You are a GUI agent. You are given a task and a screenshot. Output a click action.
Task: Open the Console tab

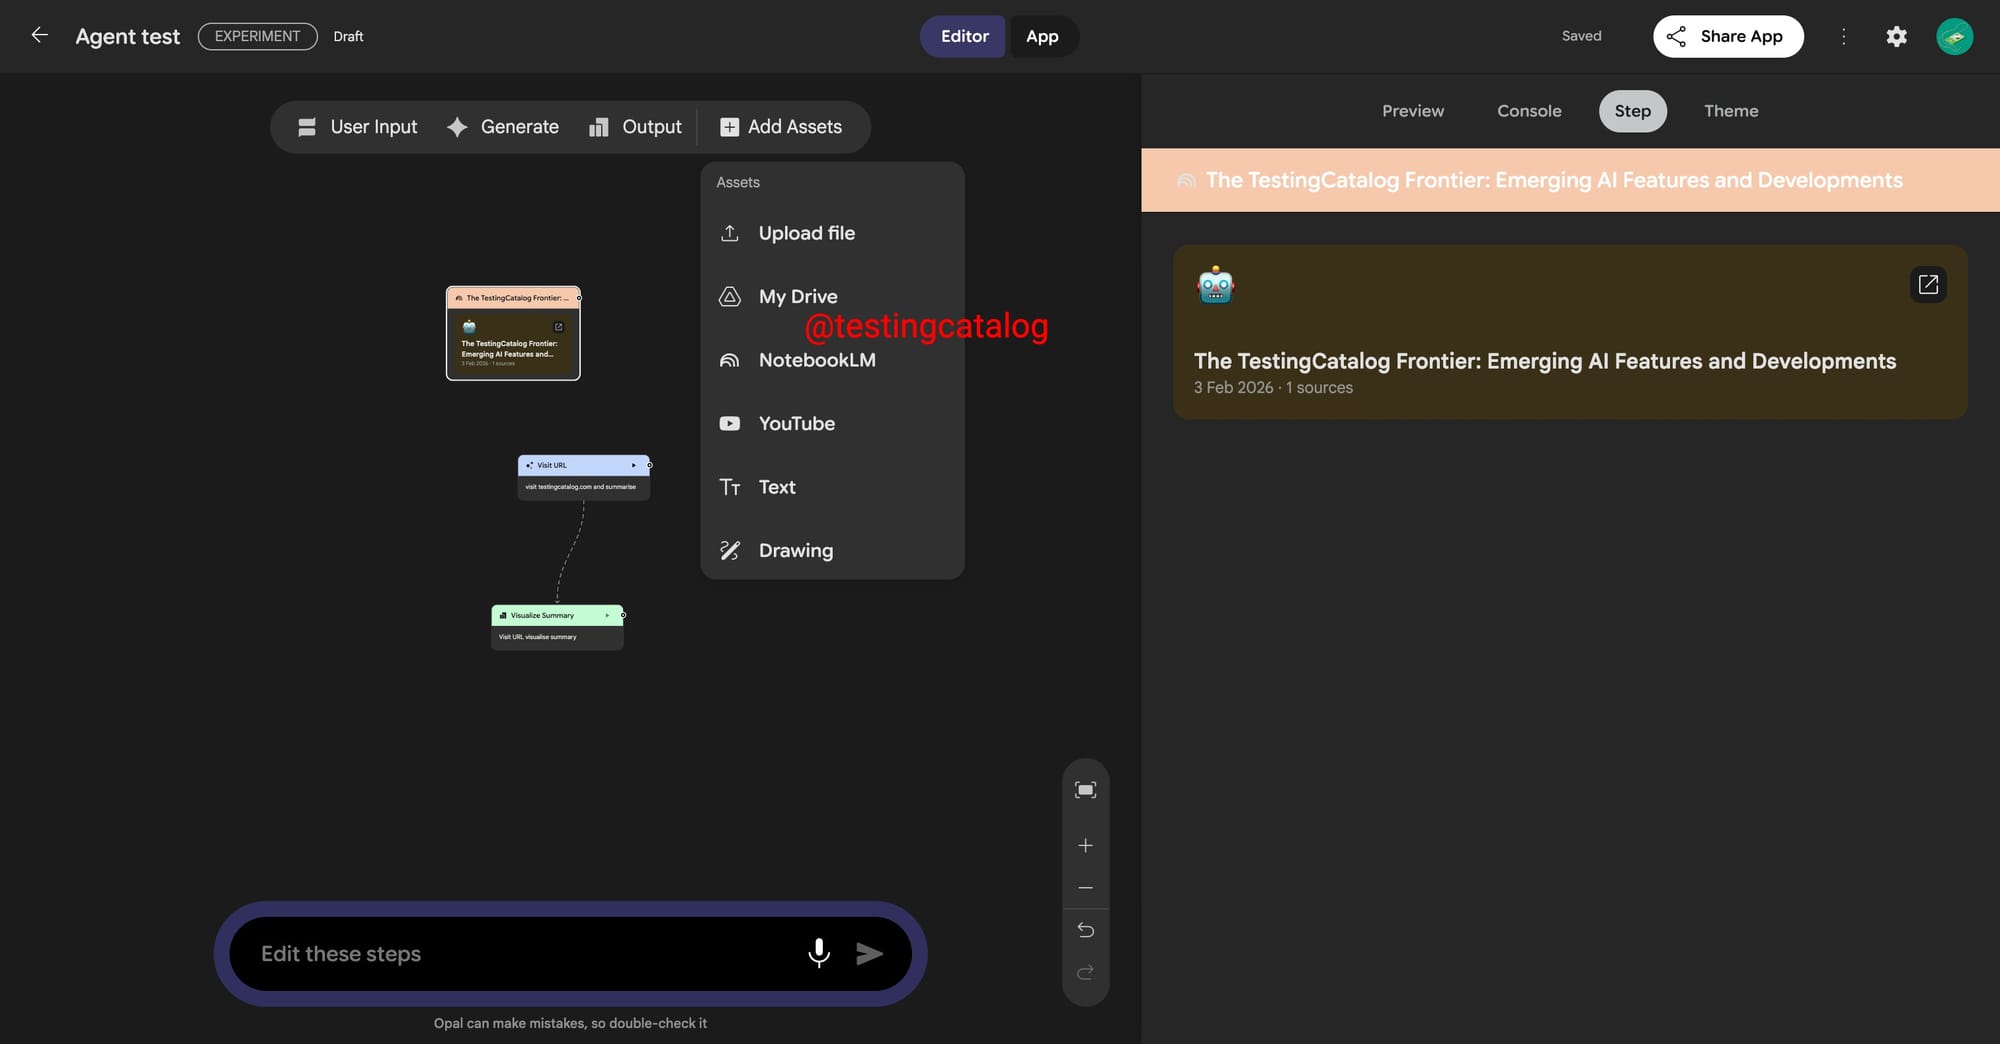click(x=1528, y=111)
